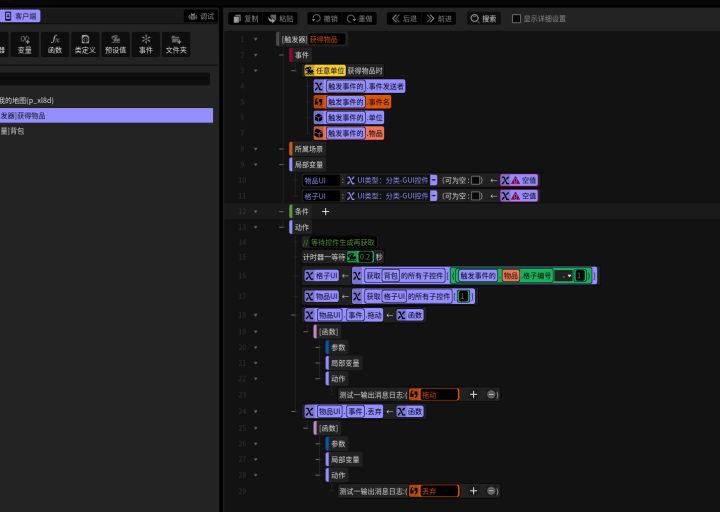The height and width of the screenshot is (512, 720).
Task: Click the 函数 (Function) toolbar icon
Action: pyautogui.click(x=55, y=43)
